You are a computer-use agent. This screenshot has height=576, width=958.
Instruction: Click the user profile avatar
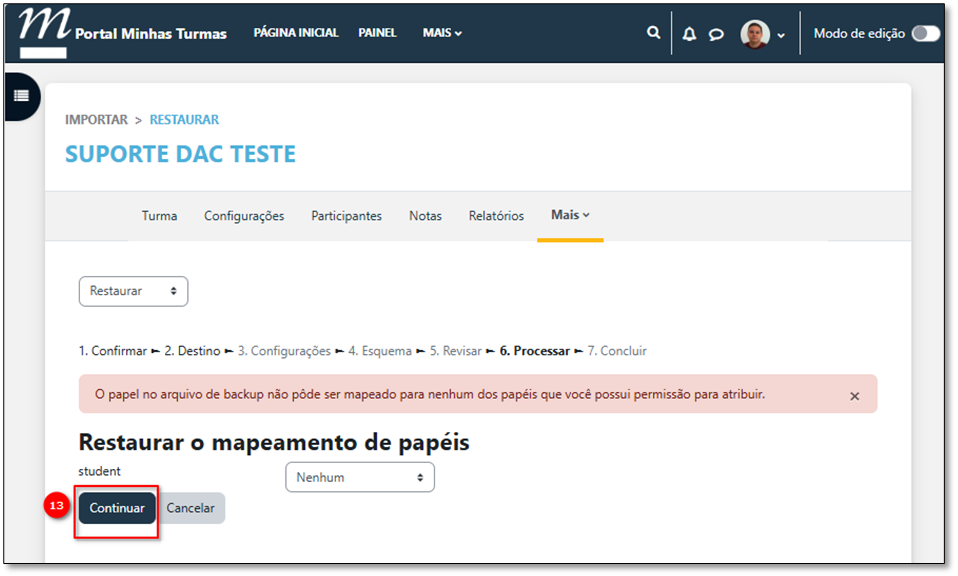pos(755,34)
